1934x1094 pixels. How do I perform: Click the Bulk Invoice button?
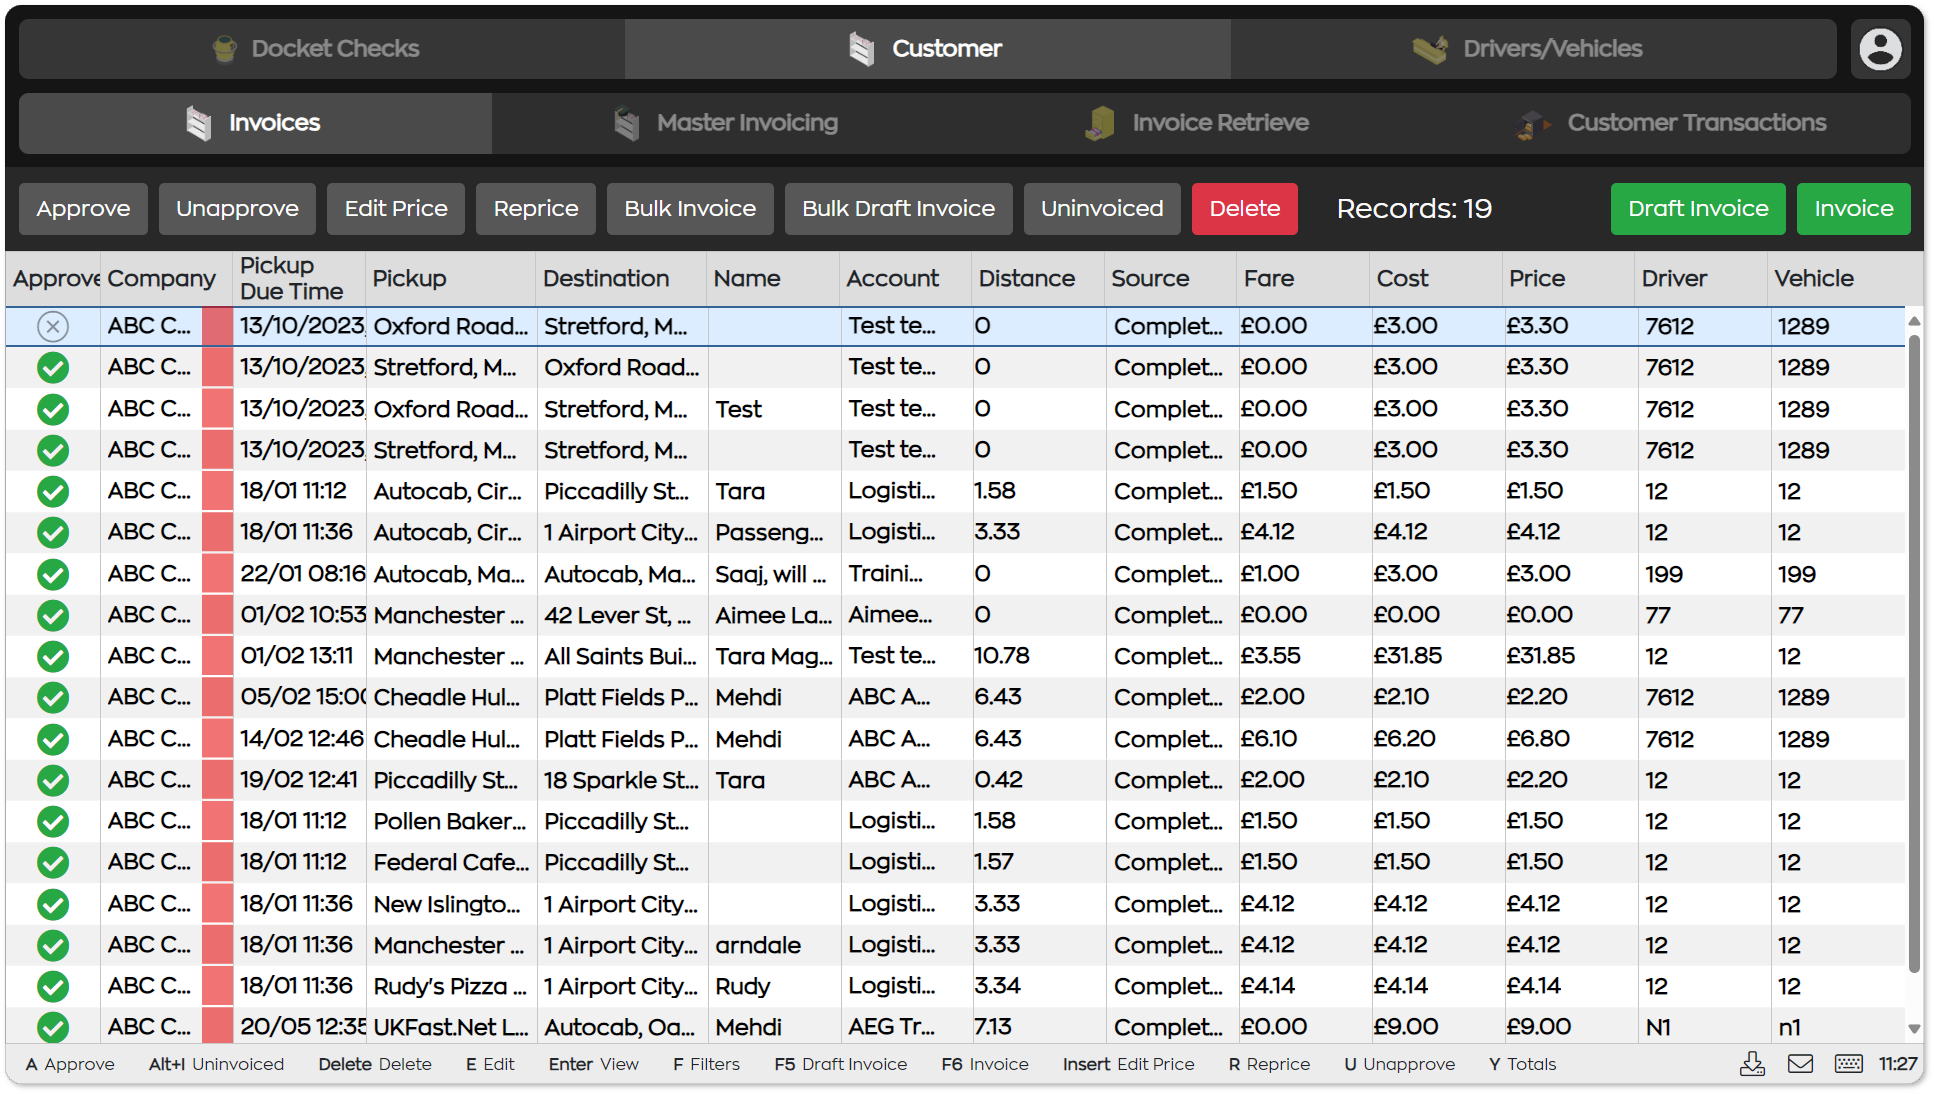click(x=690, y=209)
